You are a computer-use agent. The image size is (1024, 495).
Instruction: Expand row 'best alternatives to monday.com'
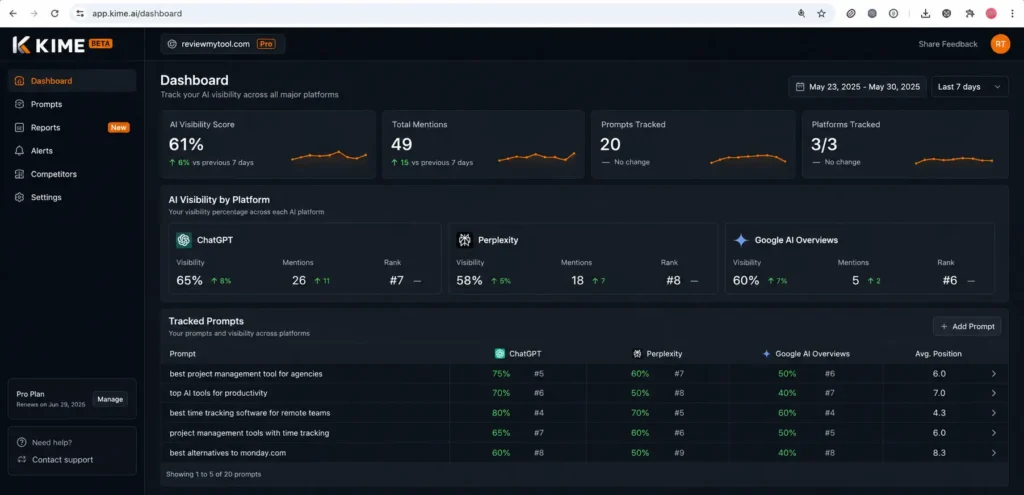(x=993, y=453)
